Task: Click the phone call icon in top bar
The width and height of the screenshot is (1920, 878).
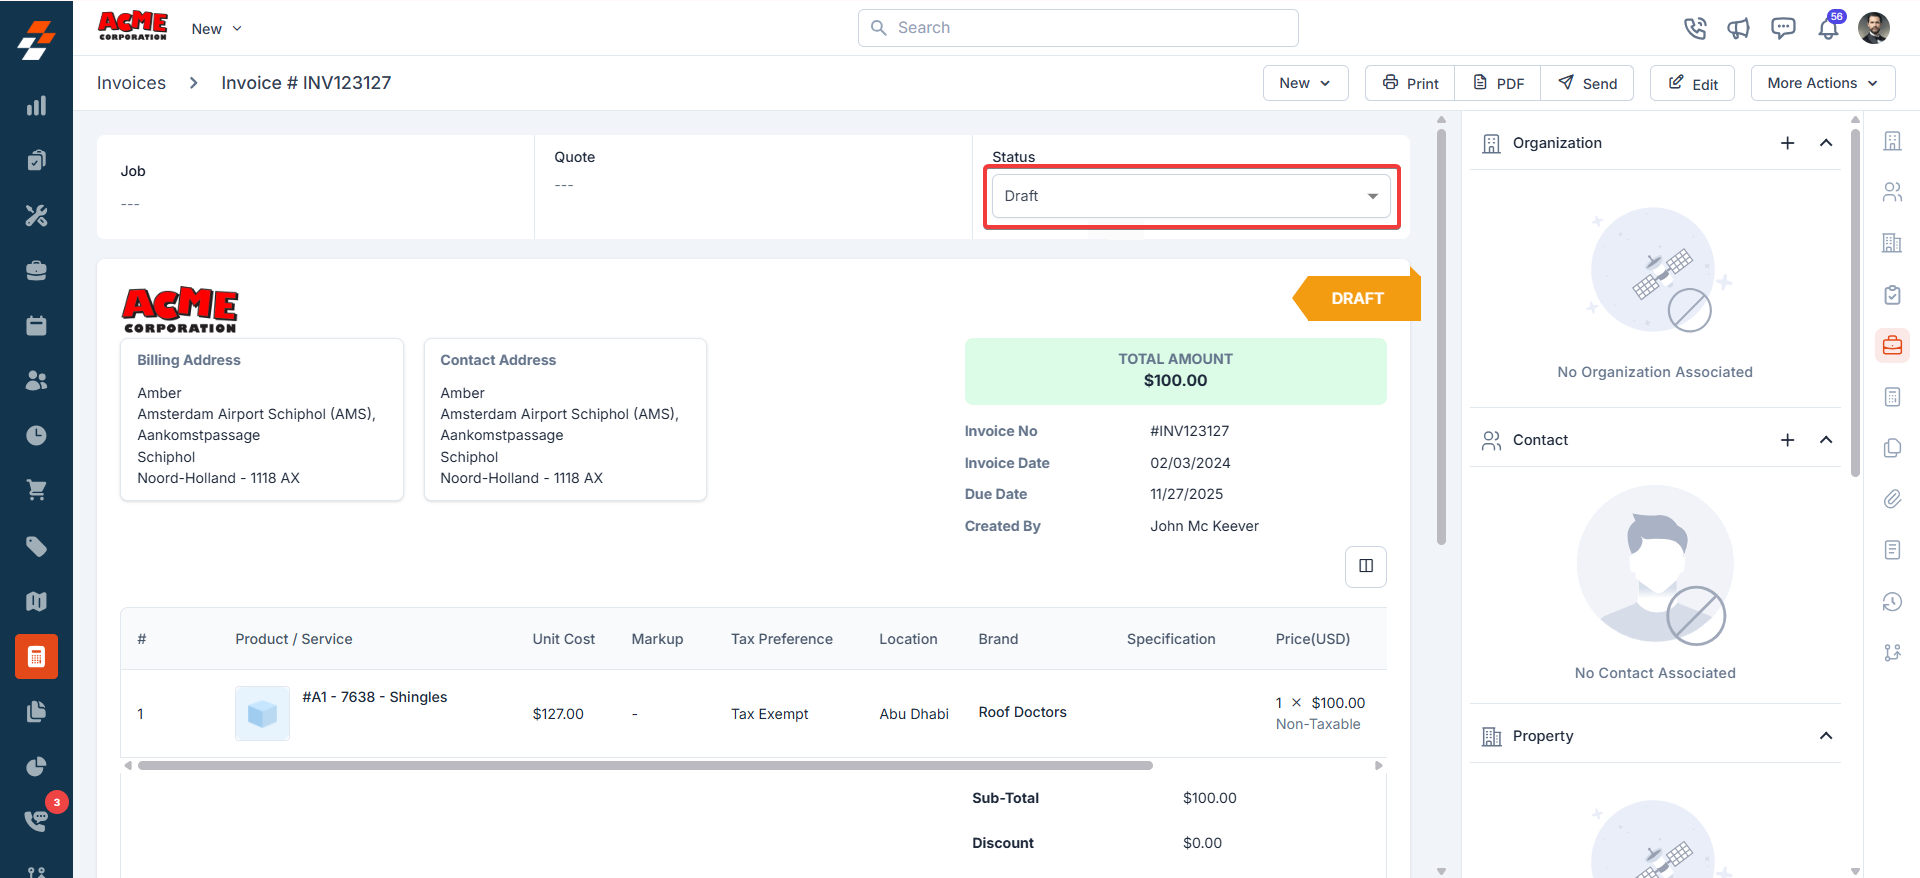Action: point(1695,28)
